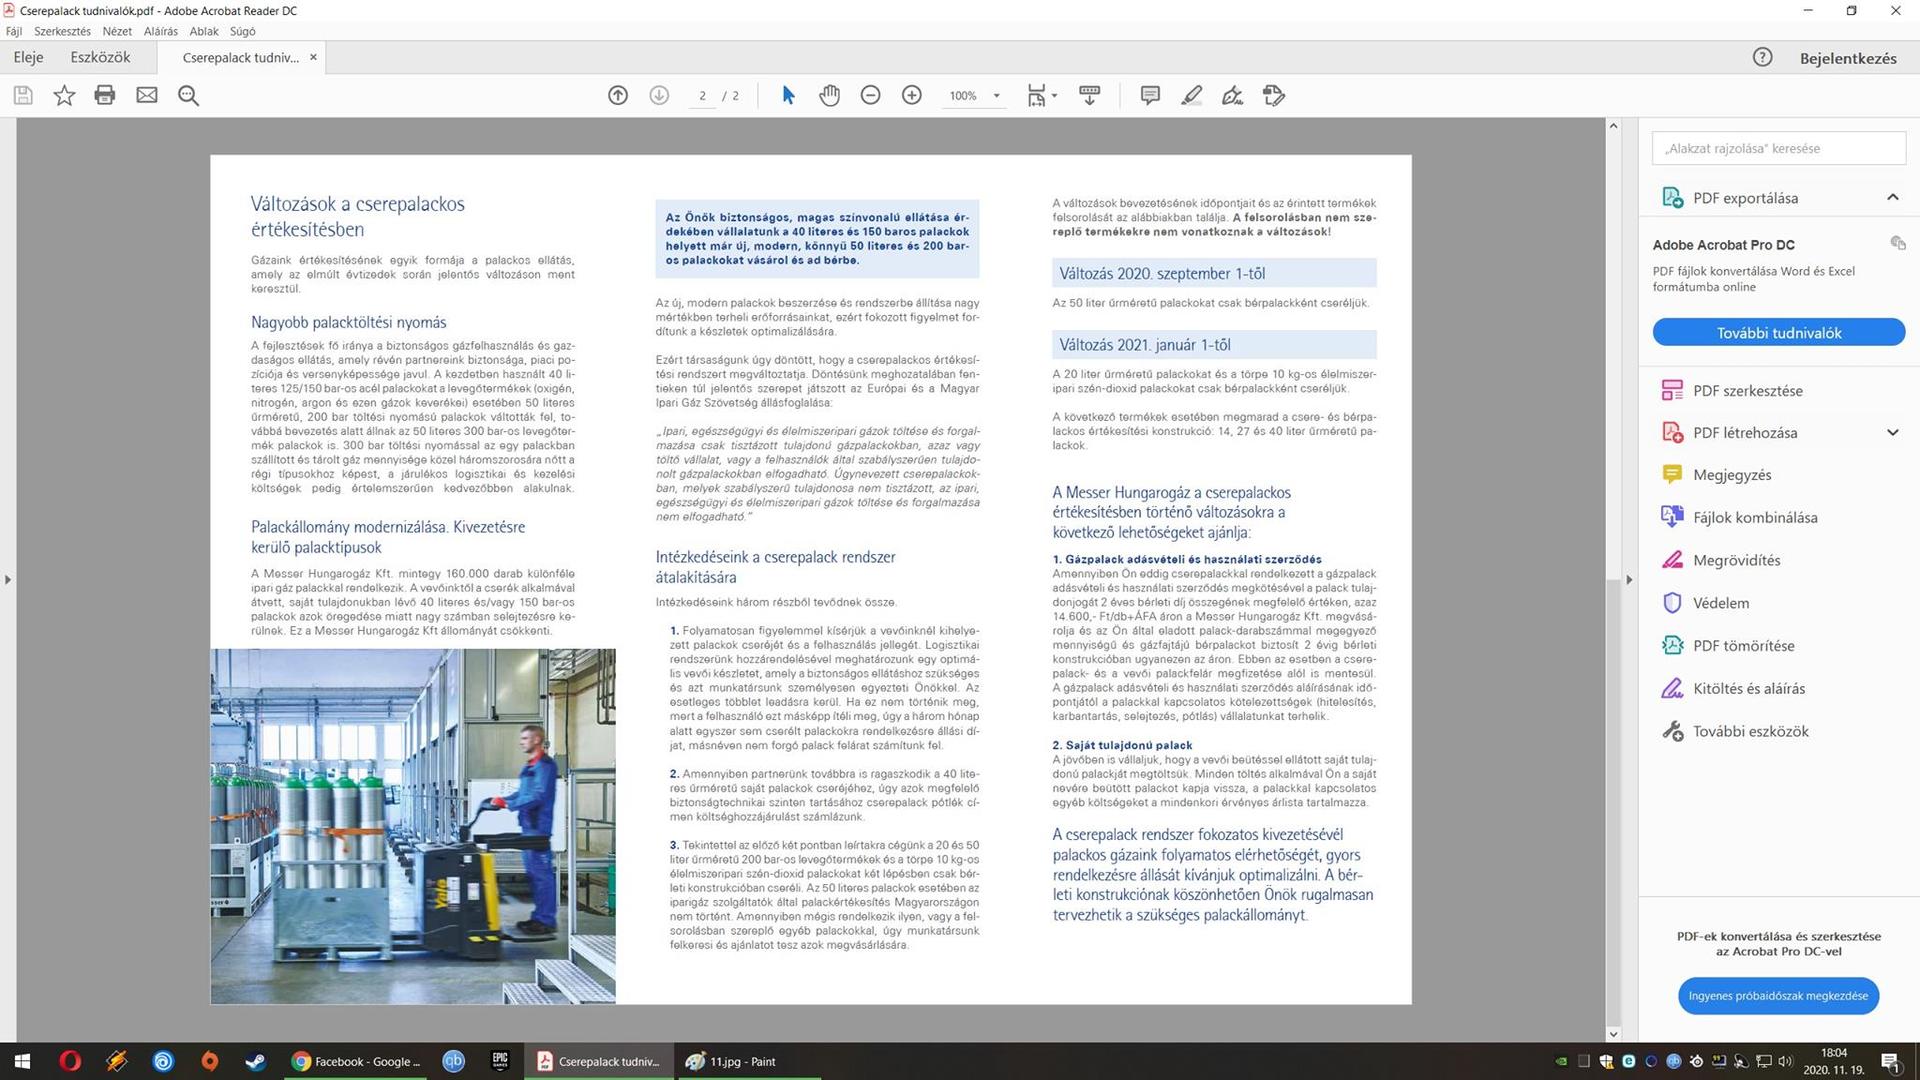Open the Szerkesztés menu
Screen dimensions: 1920x1080
click(62, 31)
